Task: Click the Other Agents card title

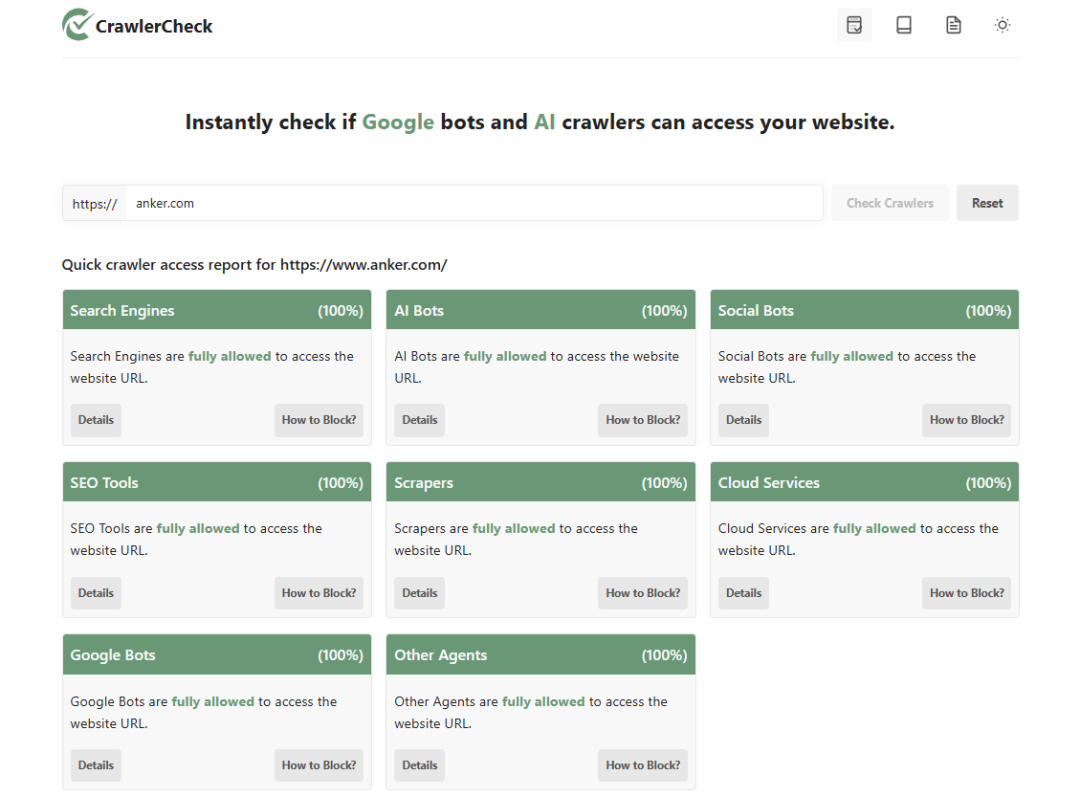Action: [x=440, y=655]
